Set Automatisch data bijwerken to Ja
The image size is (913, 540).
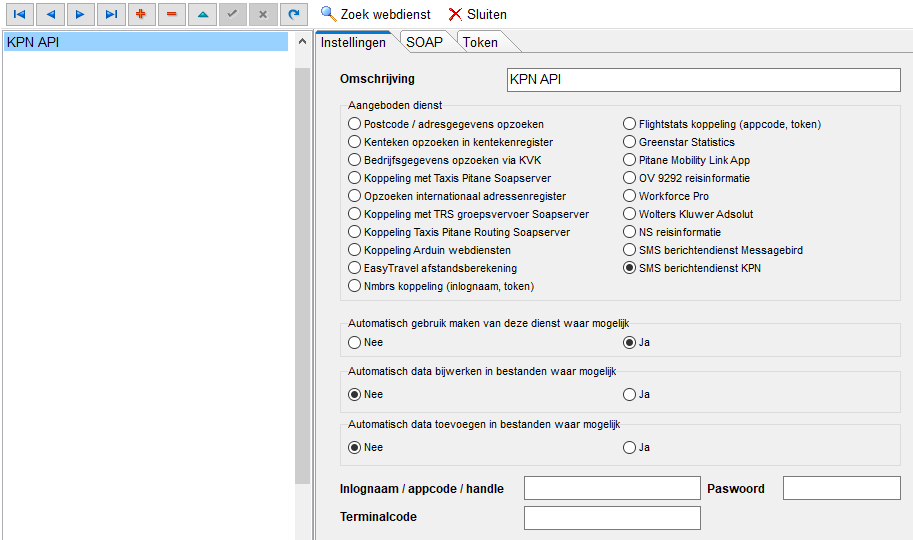(x=636, y=395)
